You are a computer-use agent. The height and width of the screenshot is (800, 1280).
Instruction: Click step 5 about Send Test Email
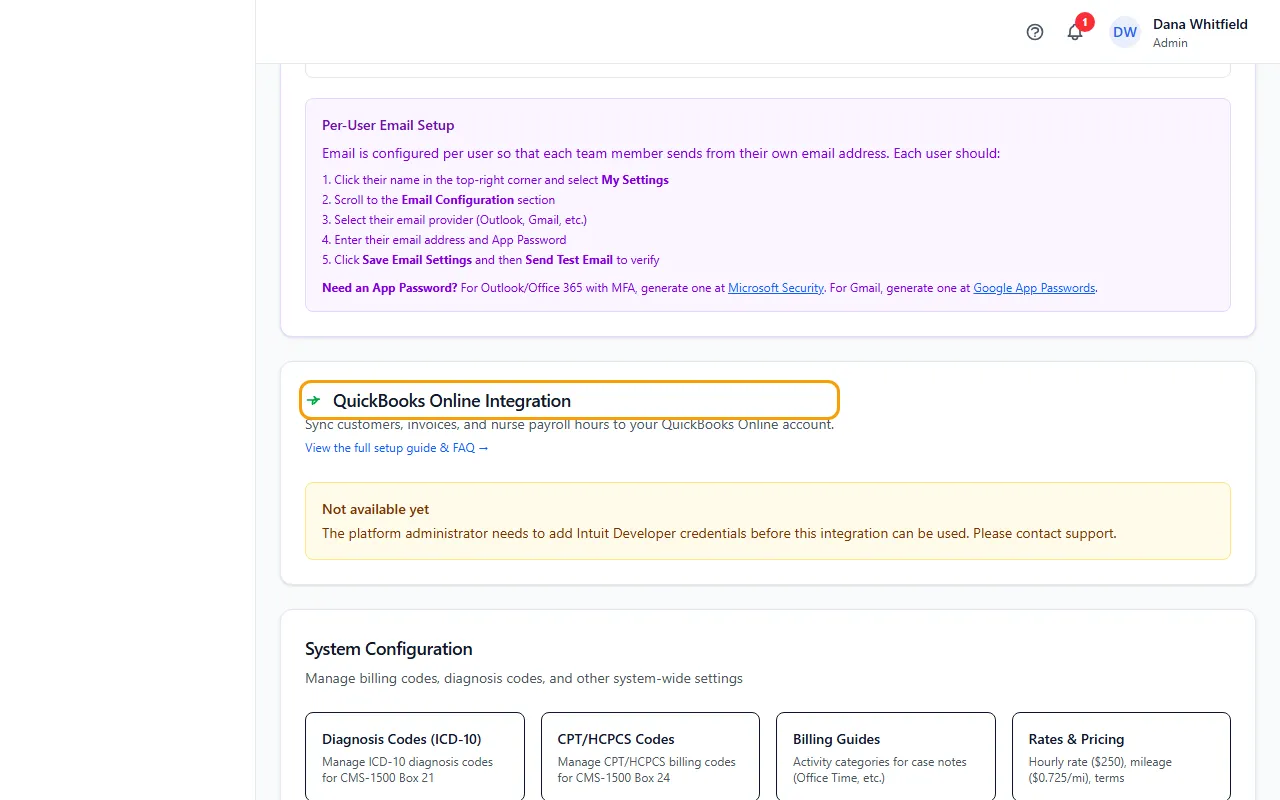point(491,260)
